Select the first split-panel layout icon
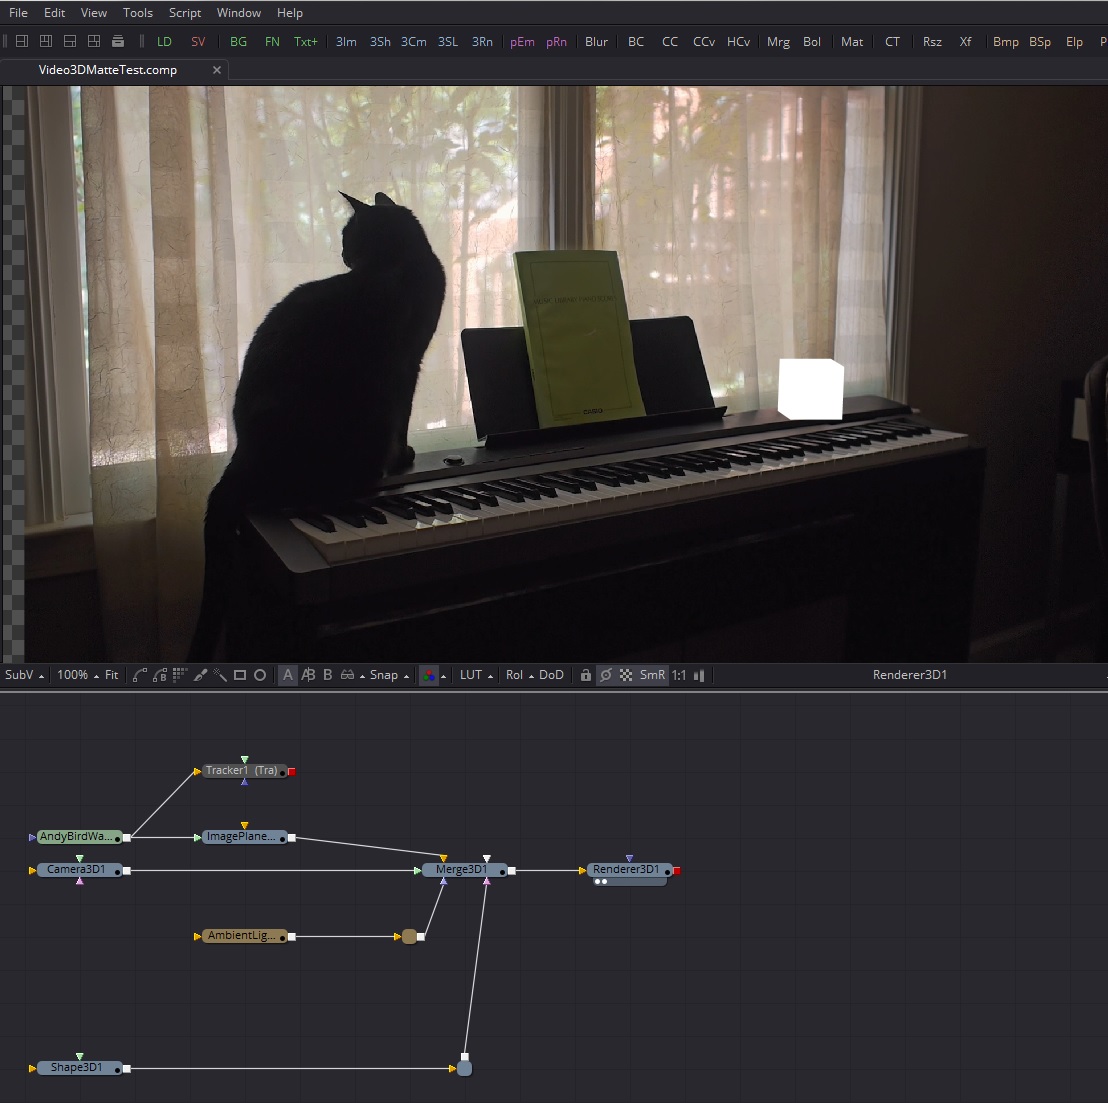Screen dimensions: 1108x1103 pyautogui.click(x=22, y=41)
